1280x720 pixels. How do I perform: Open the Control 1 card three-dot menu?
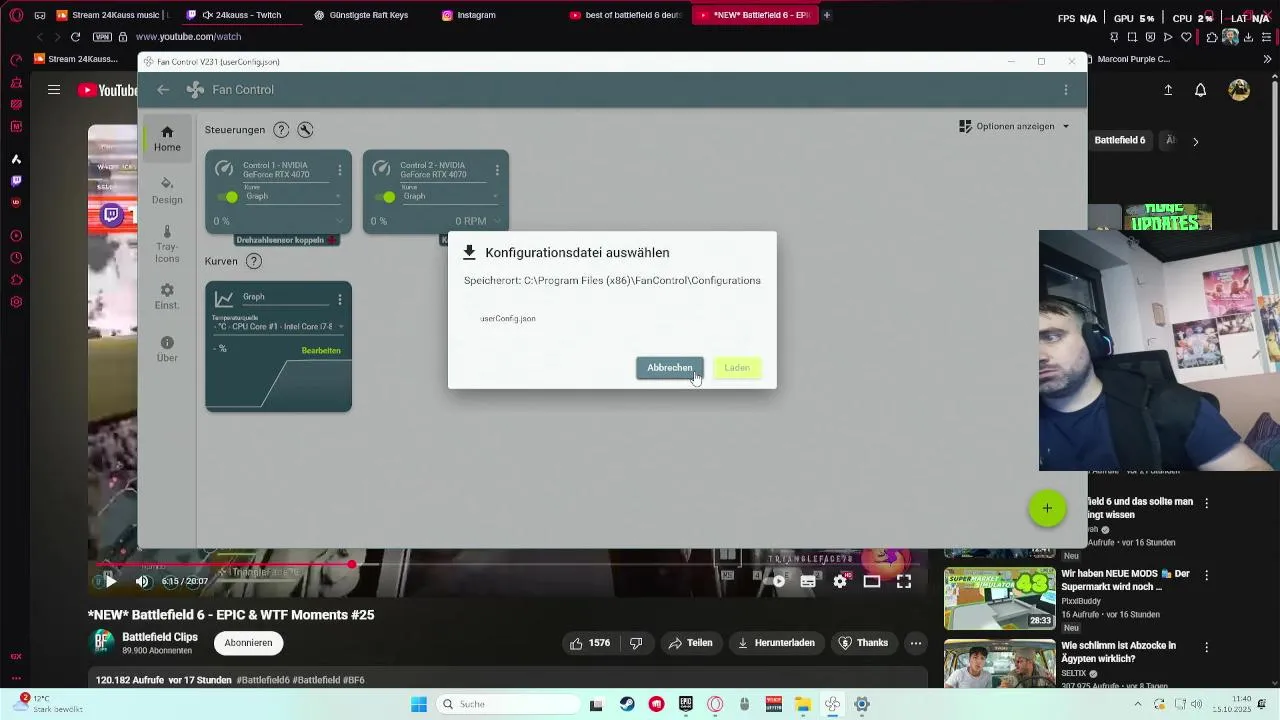pyautogui.click(x=340, y=170)
